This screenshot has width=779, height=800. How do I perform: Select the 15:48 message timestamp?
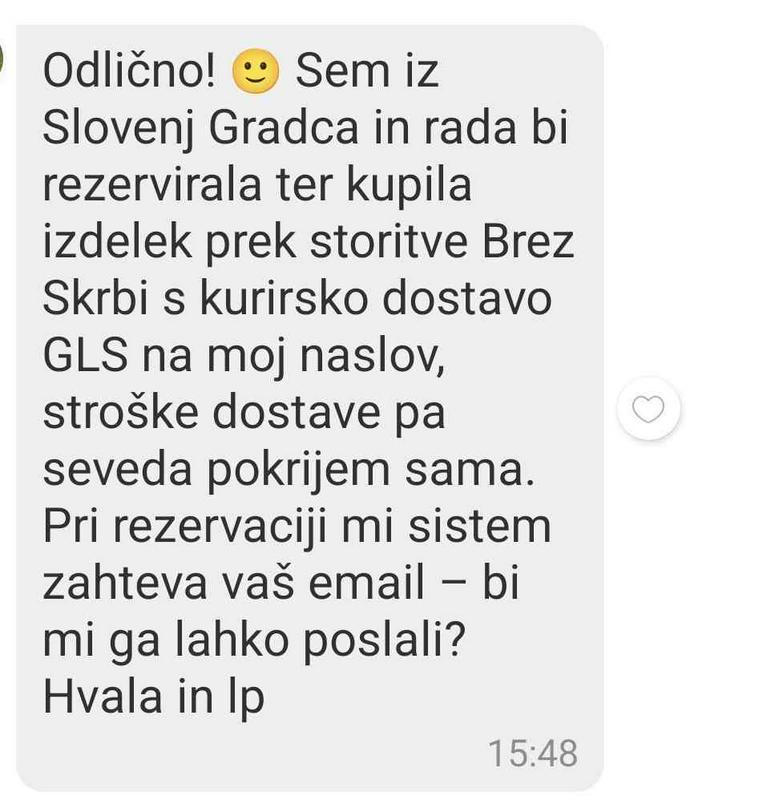pyautogui.click(x=533, y=753)
